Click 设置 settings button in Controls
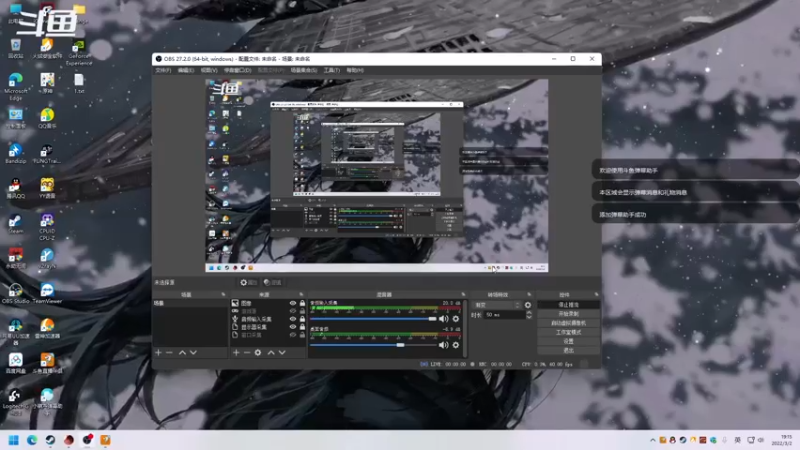 [568, 341]
